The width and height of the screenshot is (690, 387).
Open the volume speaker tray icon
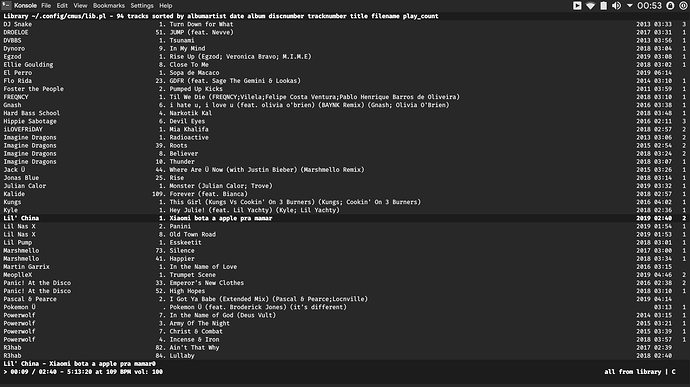(x=617, y=5)
